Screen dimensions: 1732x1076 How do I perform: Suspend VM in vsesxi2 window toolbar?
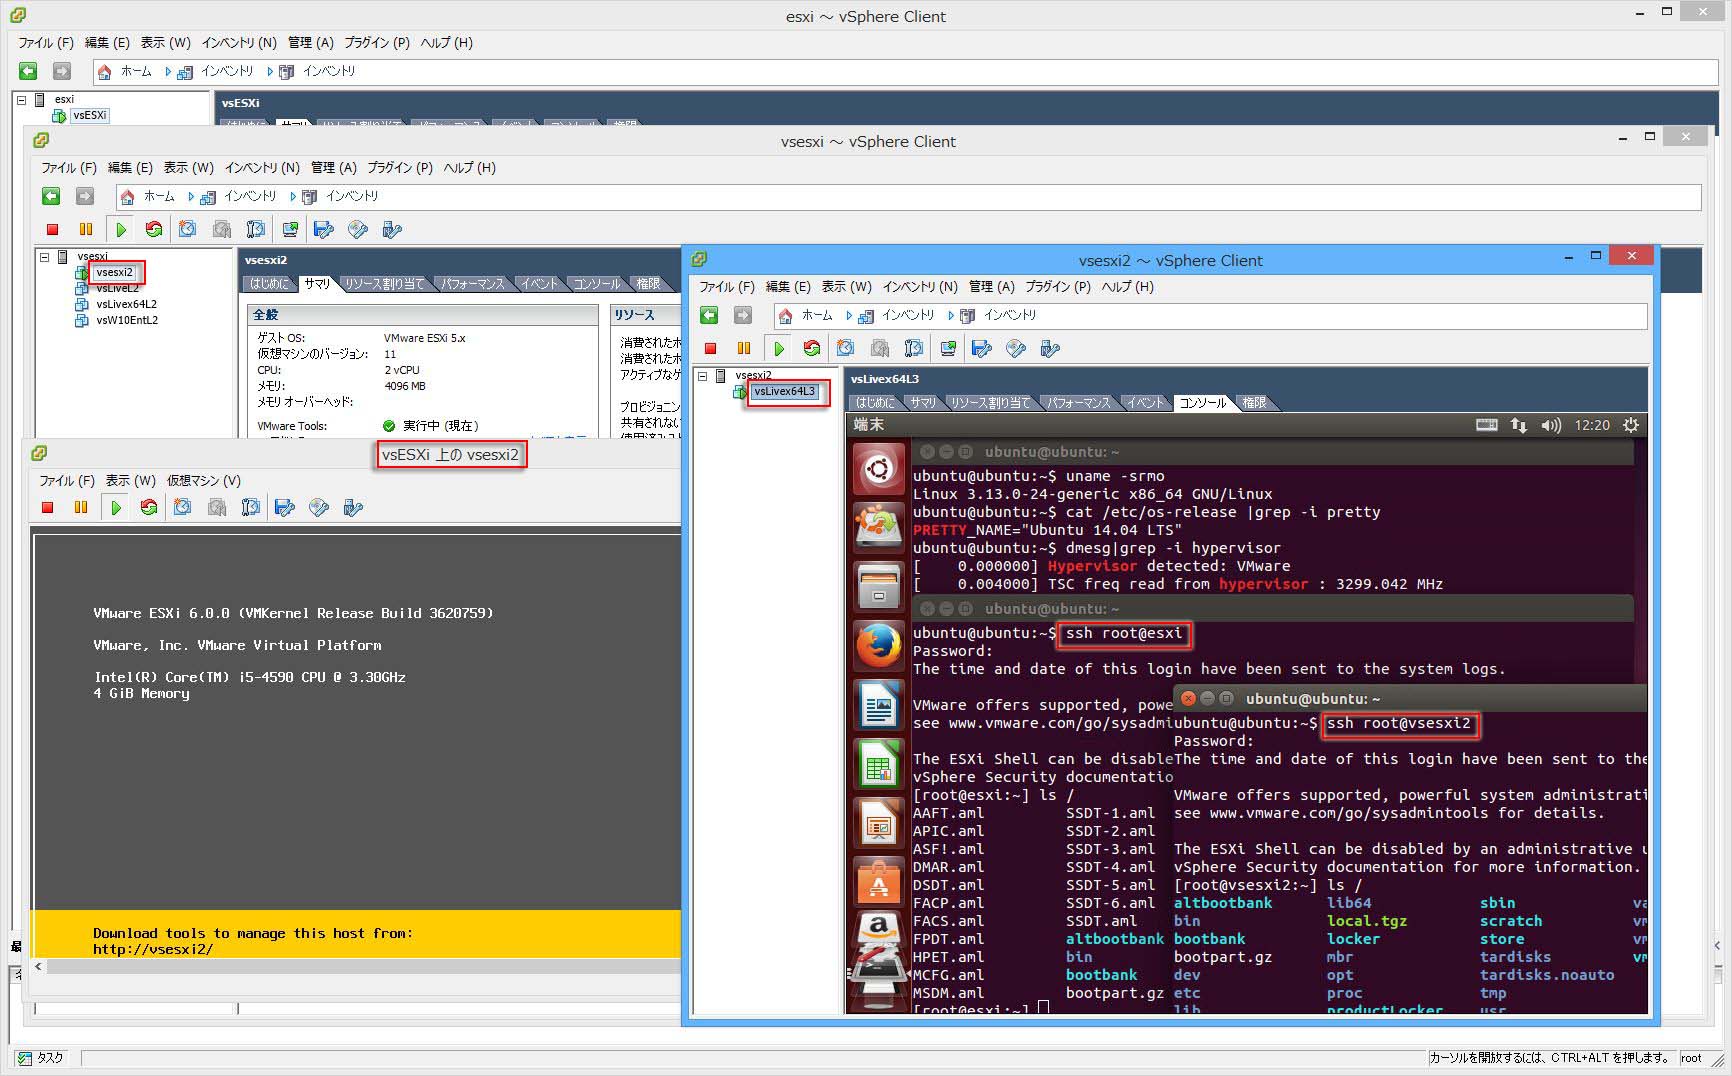(x=744, y=348)
